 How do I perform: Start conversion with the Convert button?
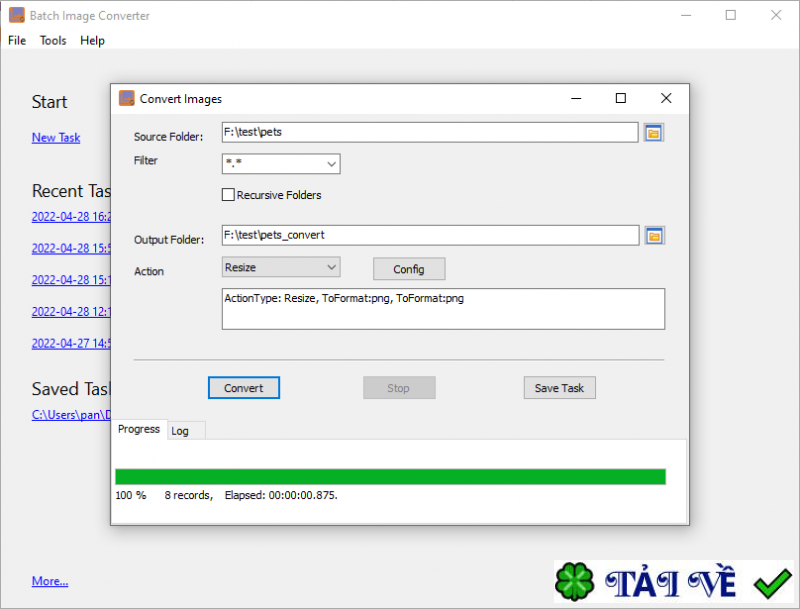[243, 388]
